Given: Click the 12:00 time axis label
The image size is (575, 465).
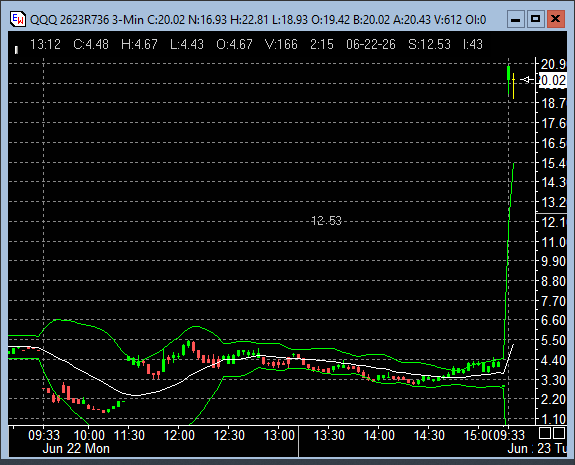Looking at the screenshot, I should pos(179,435).
